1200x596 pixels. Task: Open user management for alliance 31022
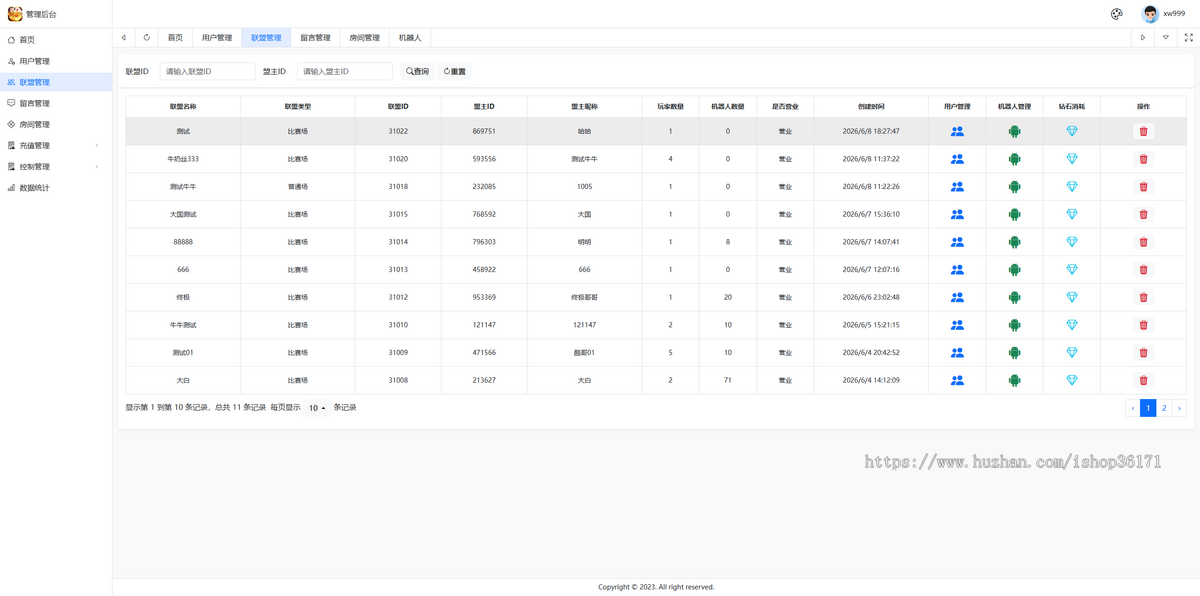(x=957, y=131)
